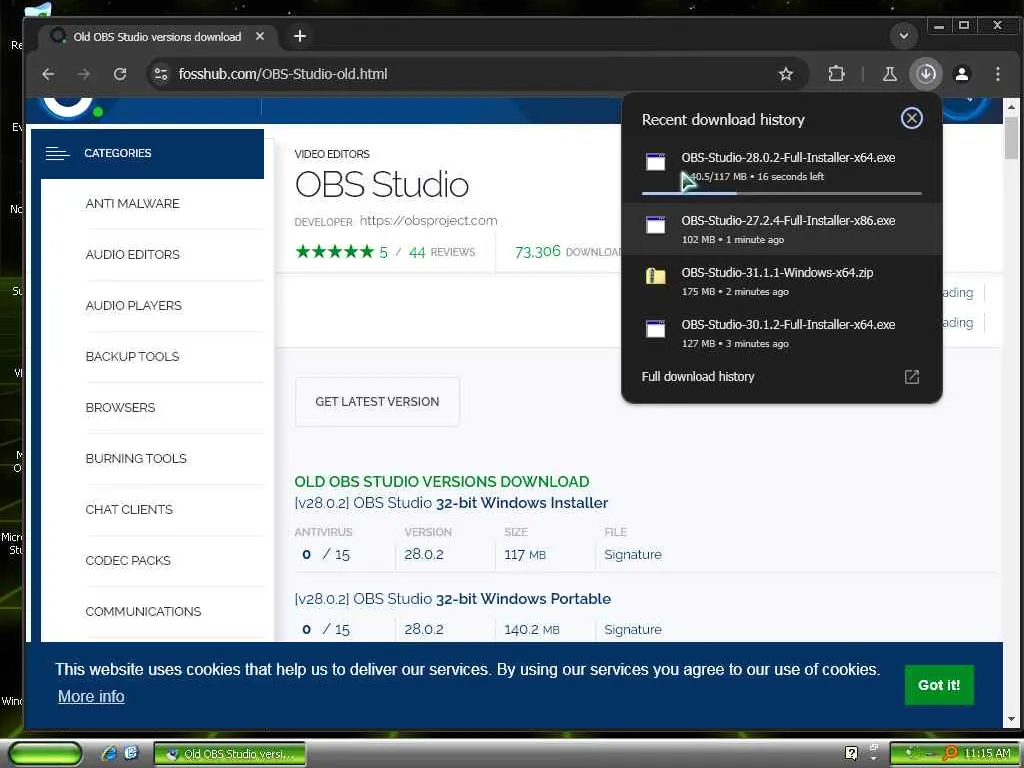1024x768 pixels.
Task: Go back using the browser back arrow
Action: click(x=48, y=74)
